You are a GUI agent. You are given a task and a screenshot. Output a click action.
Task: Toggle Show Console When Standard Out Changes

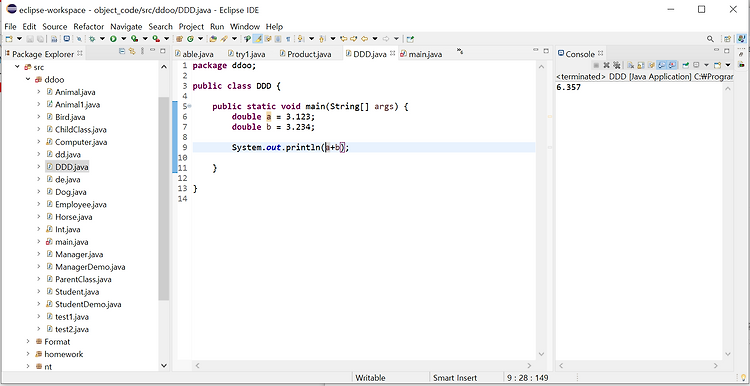(x=662, y=65)
